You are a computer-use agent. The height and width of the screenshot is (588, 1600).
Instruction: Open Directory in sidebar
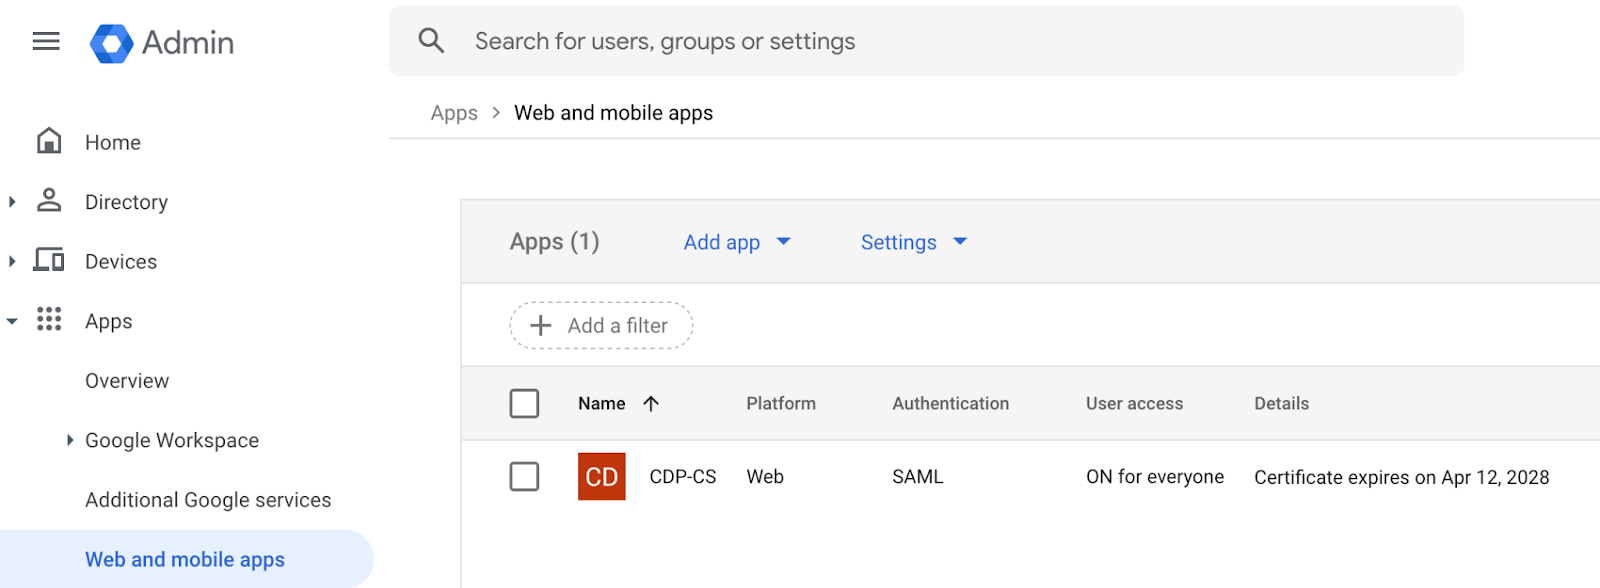click(x=126, y=202)
